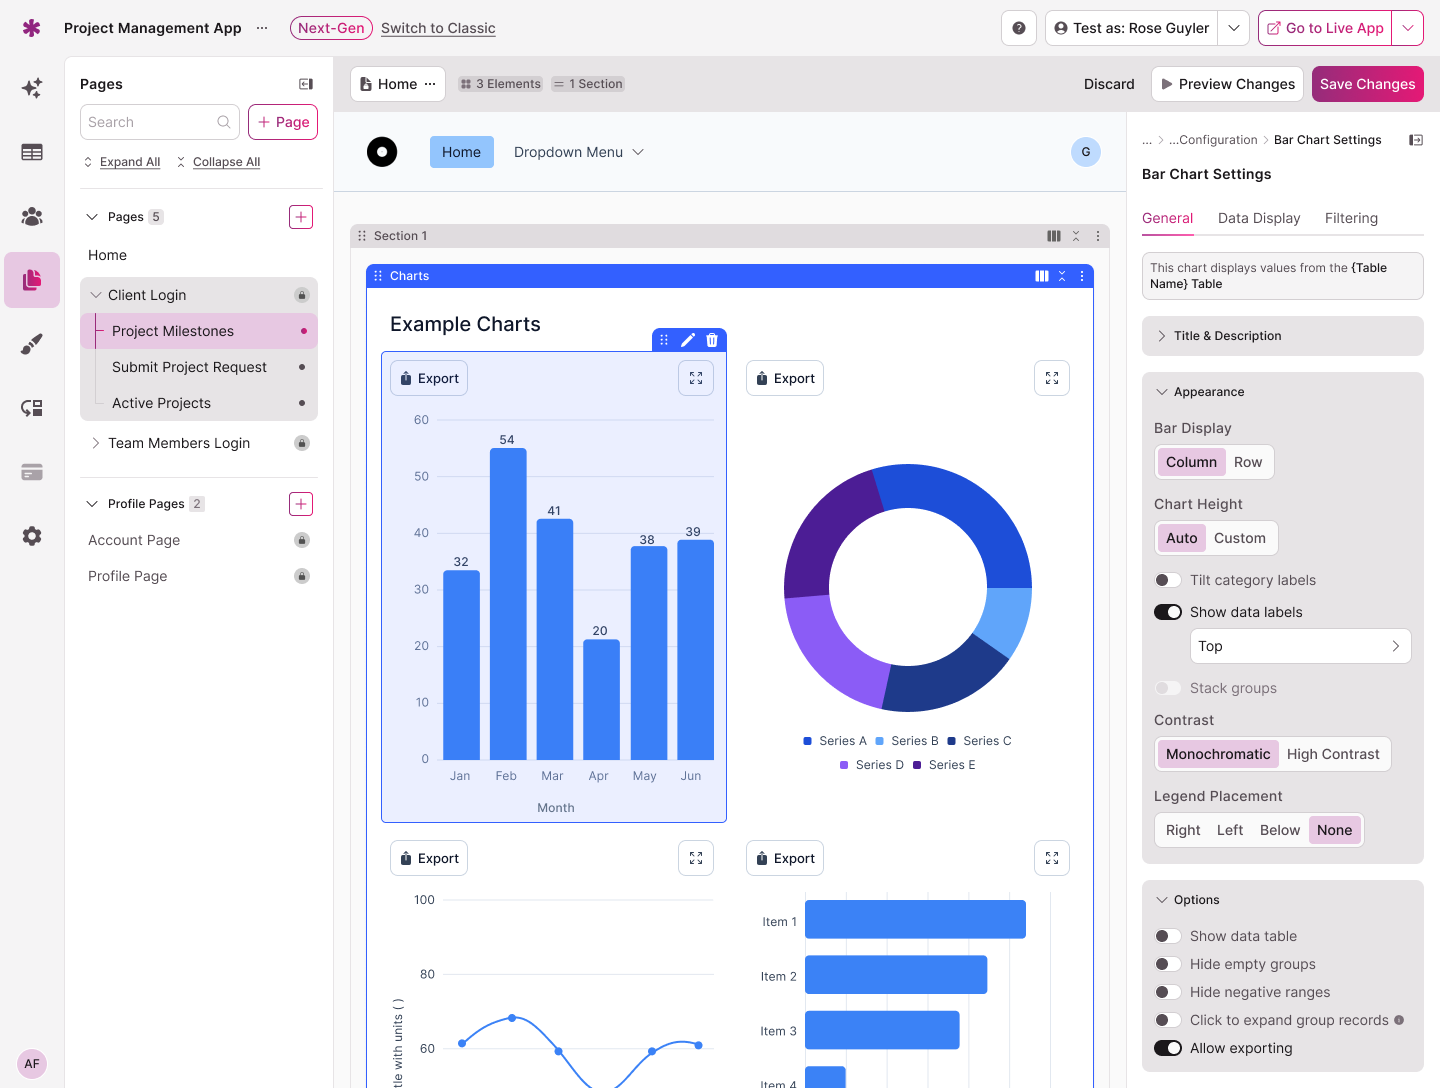1440x1088 pixels.
Task: Switch to the Data Display tab
Action: click(x=1258, y=218)
